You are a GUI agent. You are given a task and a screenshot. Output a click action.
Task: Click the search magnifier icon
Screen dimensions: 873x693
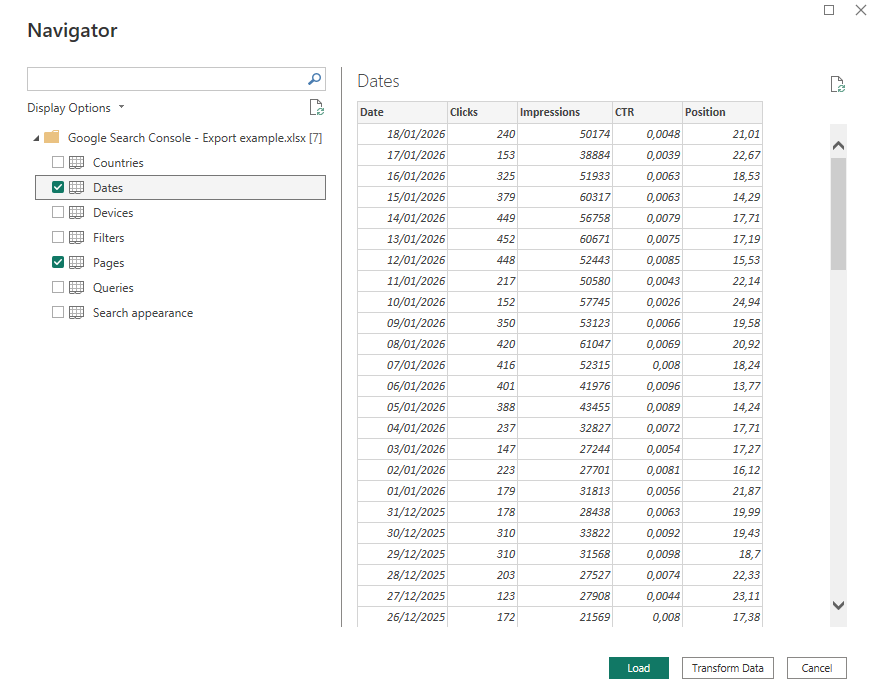[x=315, y=79]
